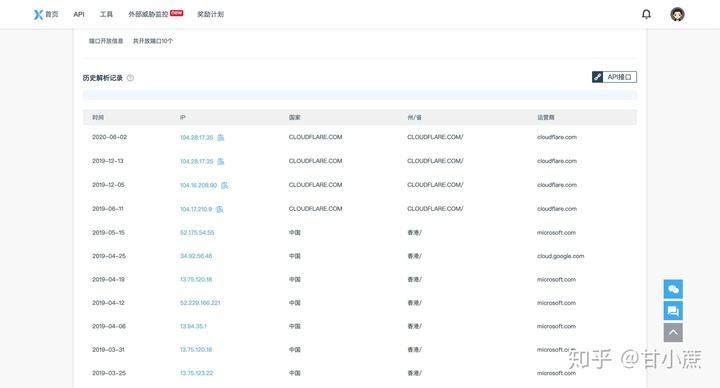The image size is (720, 388).
Task: Click the 时间 column header
Action: tap(98, 118)
